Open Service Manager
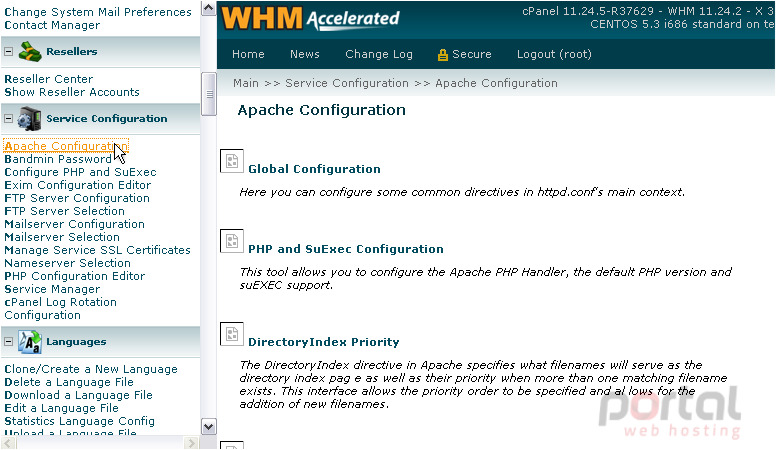776x450 pixels. coord(52,290)
